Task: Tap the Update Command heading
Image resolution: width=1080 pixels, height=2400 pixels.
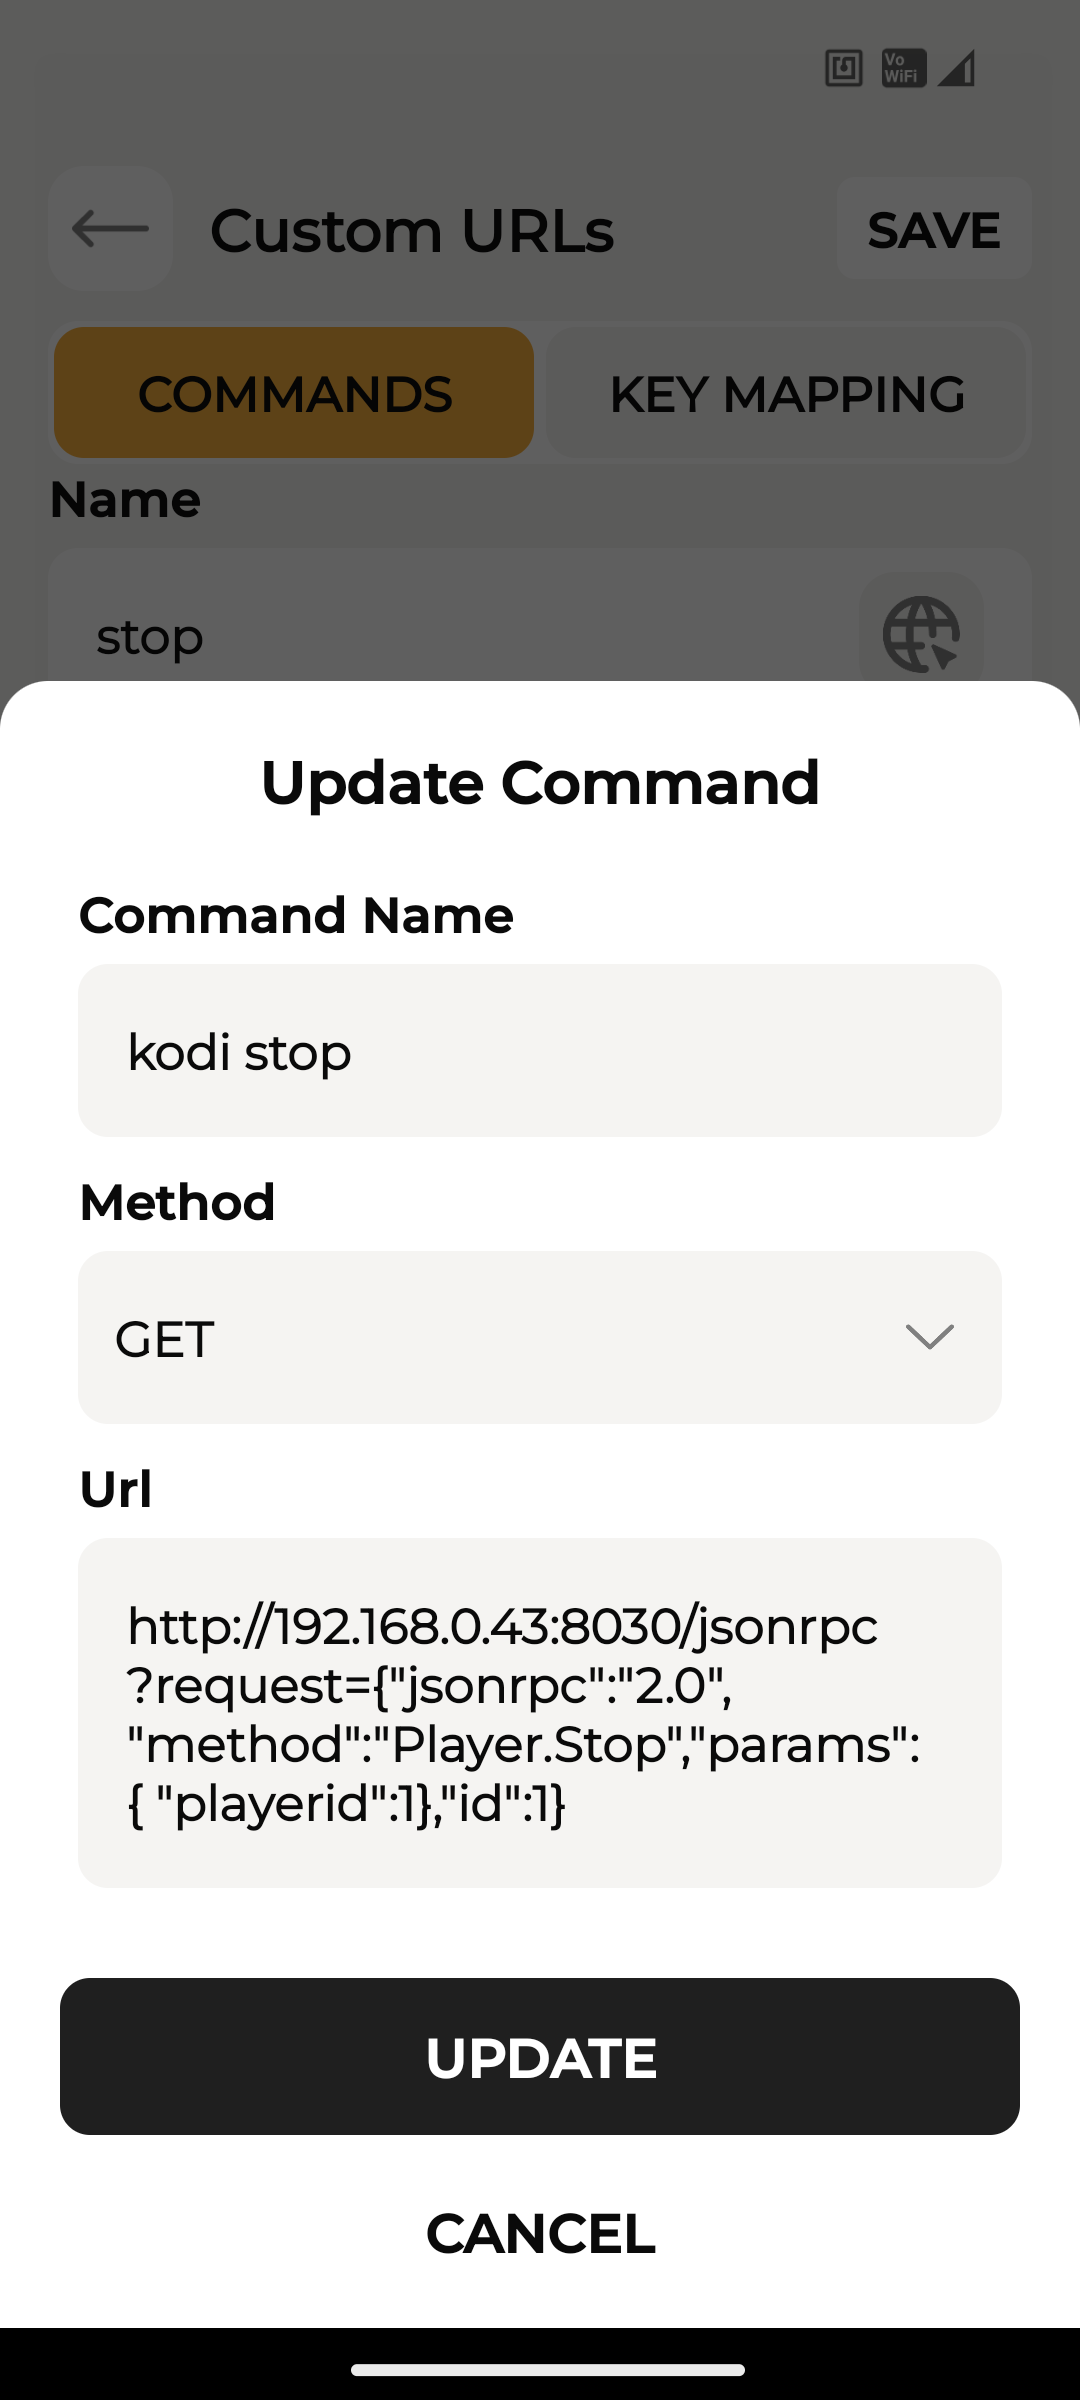Action: [x=540, y=782]
